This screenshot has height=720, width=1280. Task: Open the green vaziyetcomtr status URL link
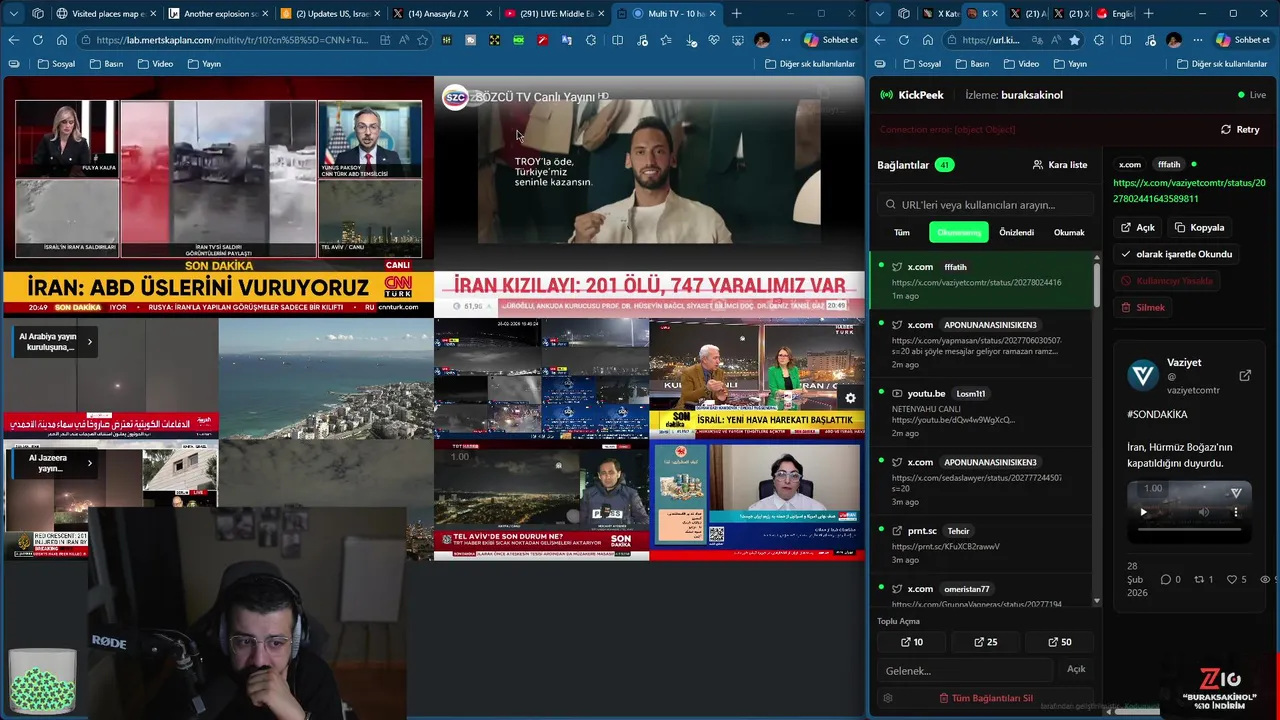point(1189,191)
